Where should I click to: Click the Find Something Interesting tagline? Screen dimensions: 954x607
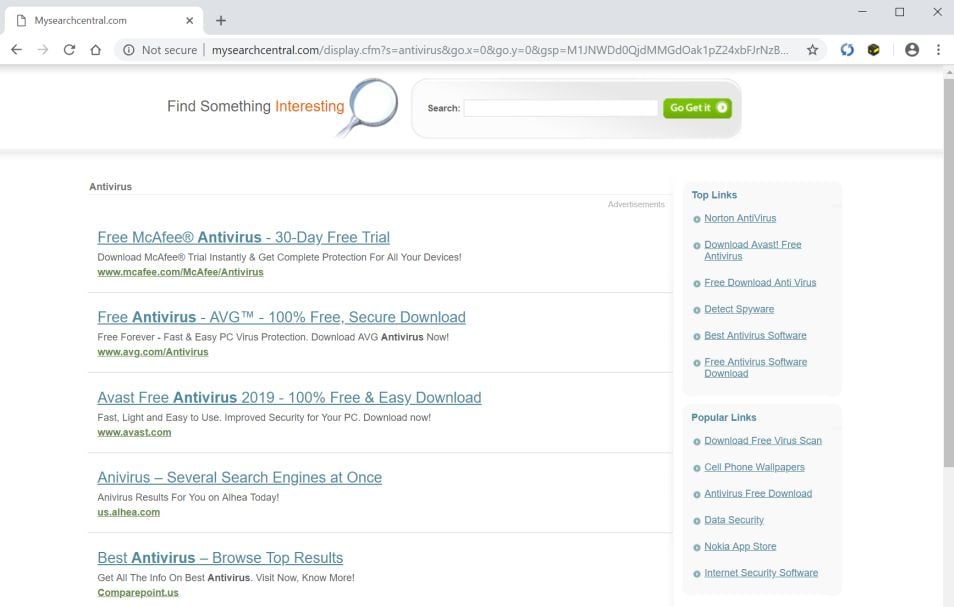click(256, 106)
